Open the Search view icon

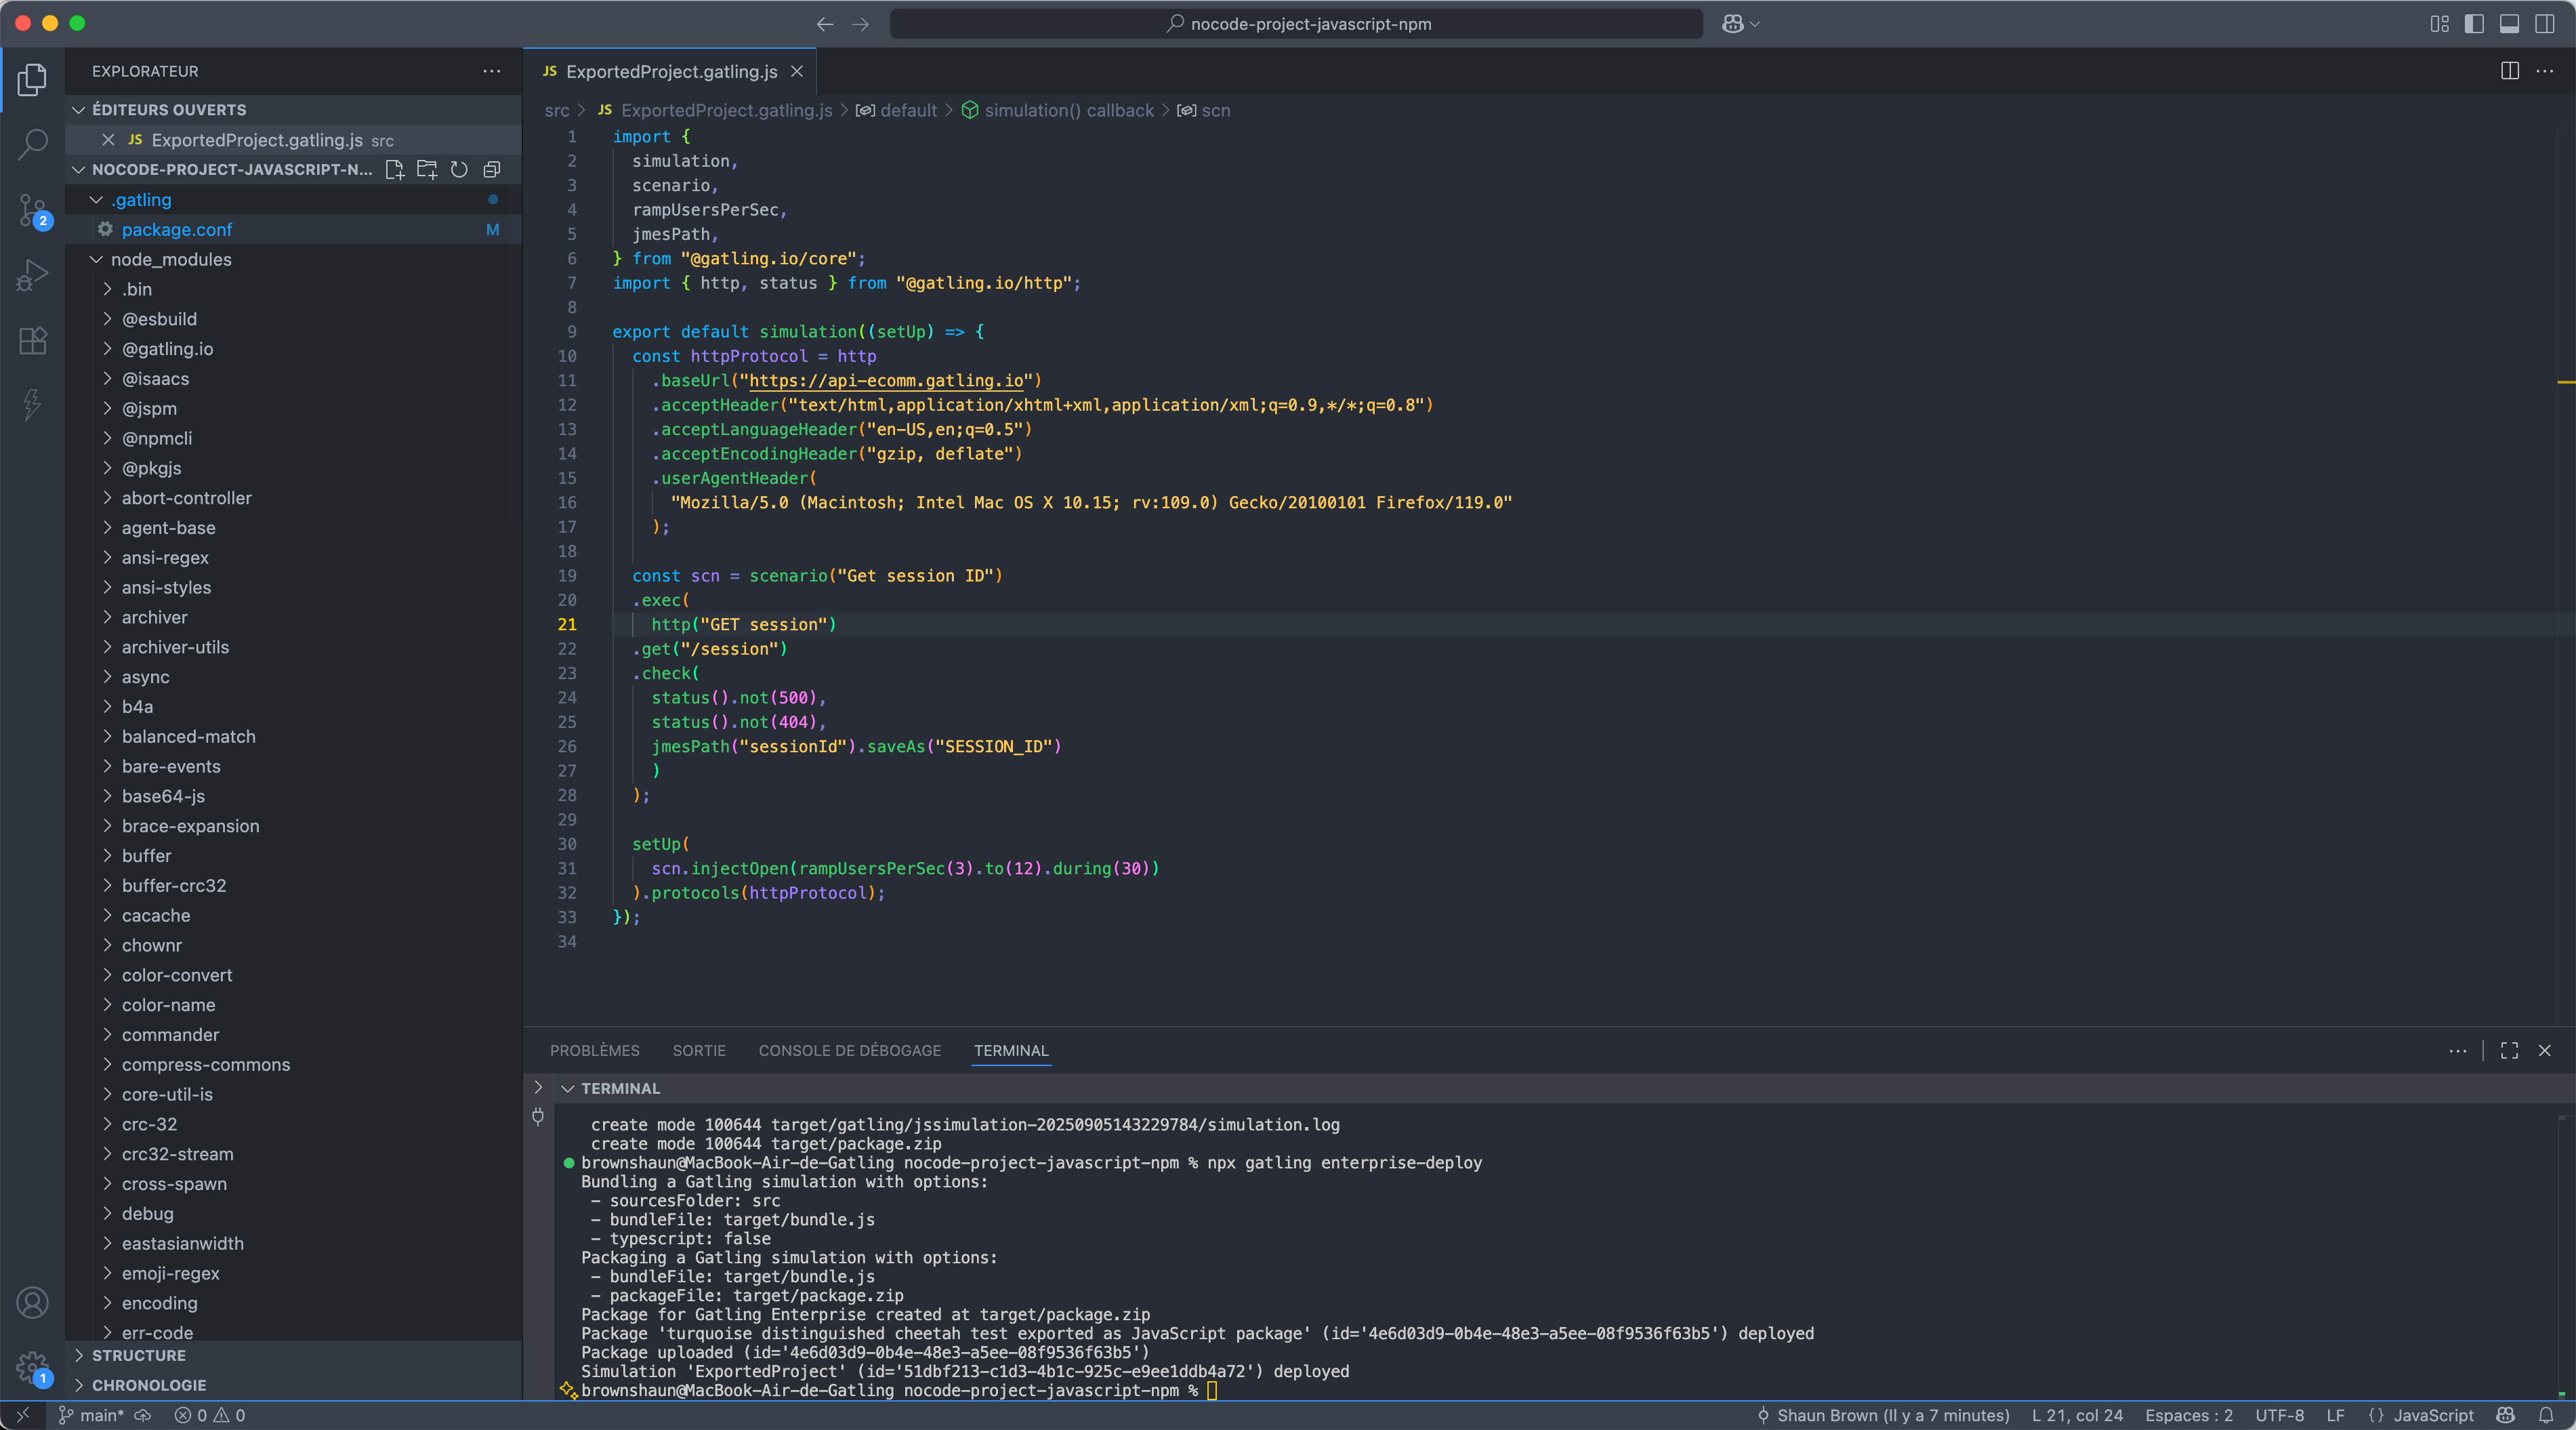(x=32, y=144)
